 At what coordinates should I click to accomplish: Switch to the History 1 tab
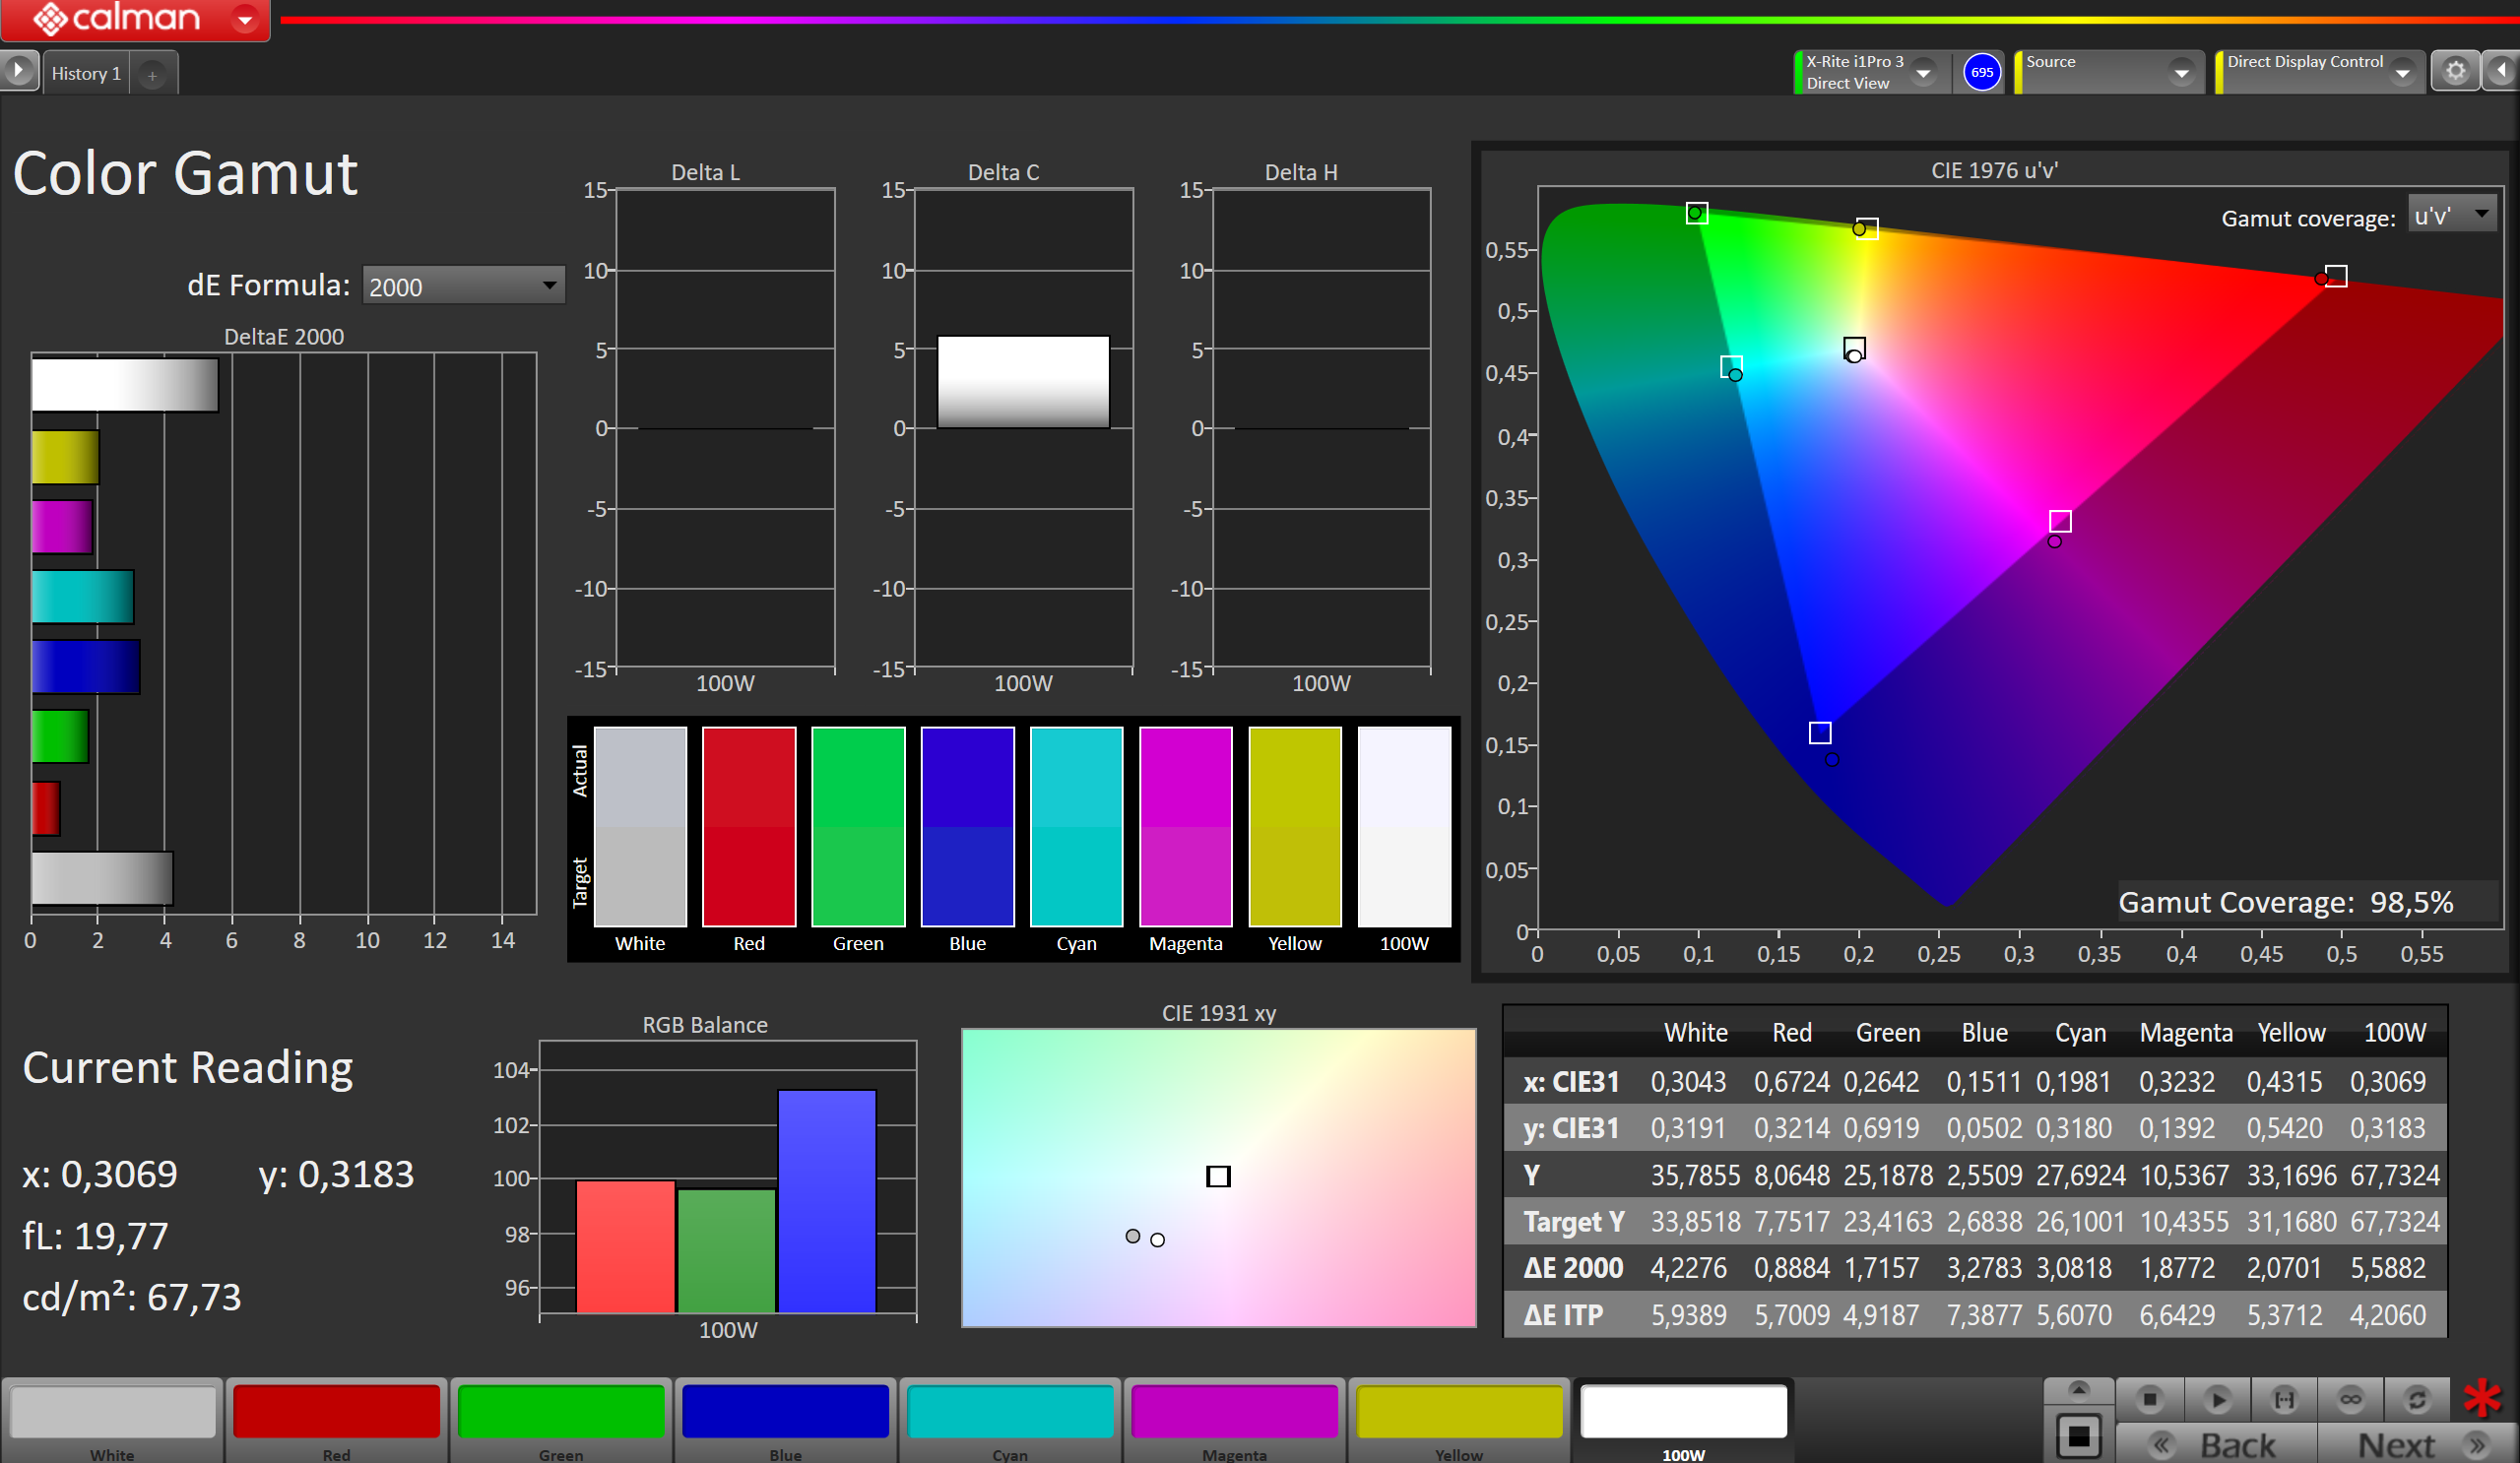86,74
